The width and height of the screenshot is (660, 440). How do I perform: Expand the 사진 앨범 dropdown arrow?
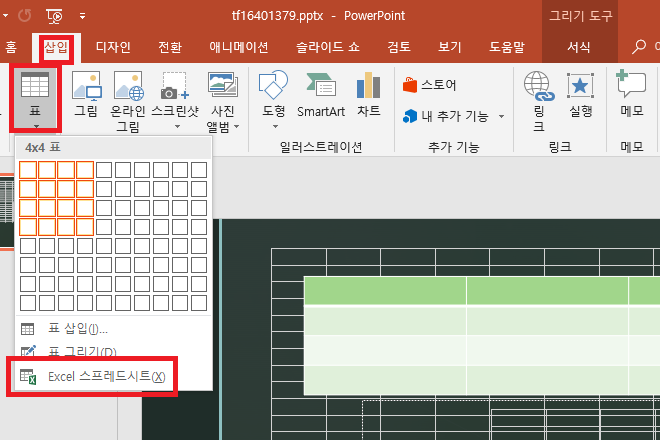237,126
